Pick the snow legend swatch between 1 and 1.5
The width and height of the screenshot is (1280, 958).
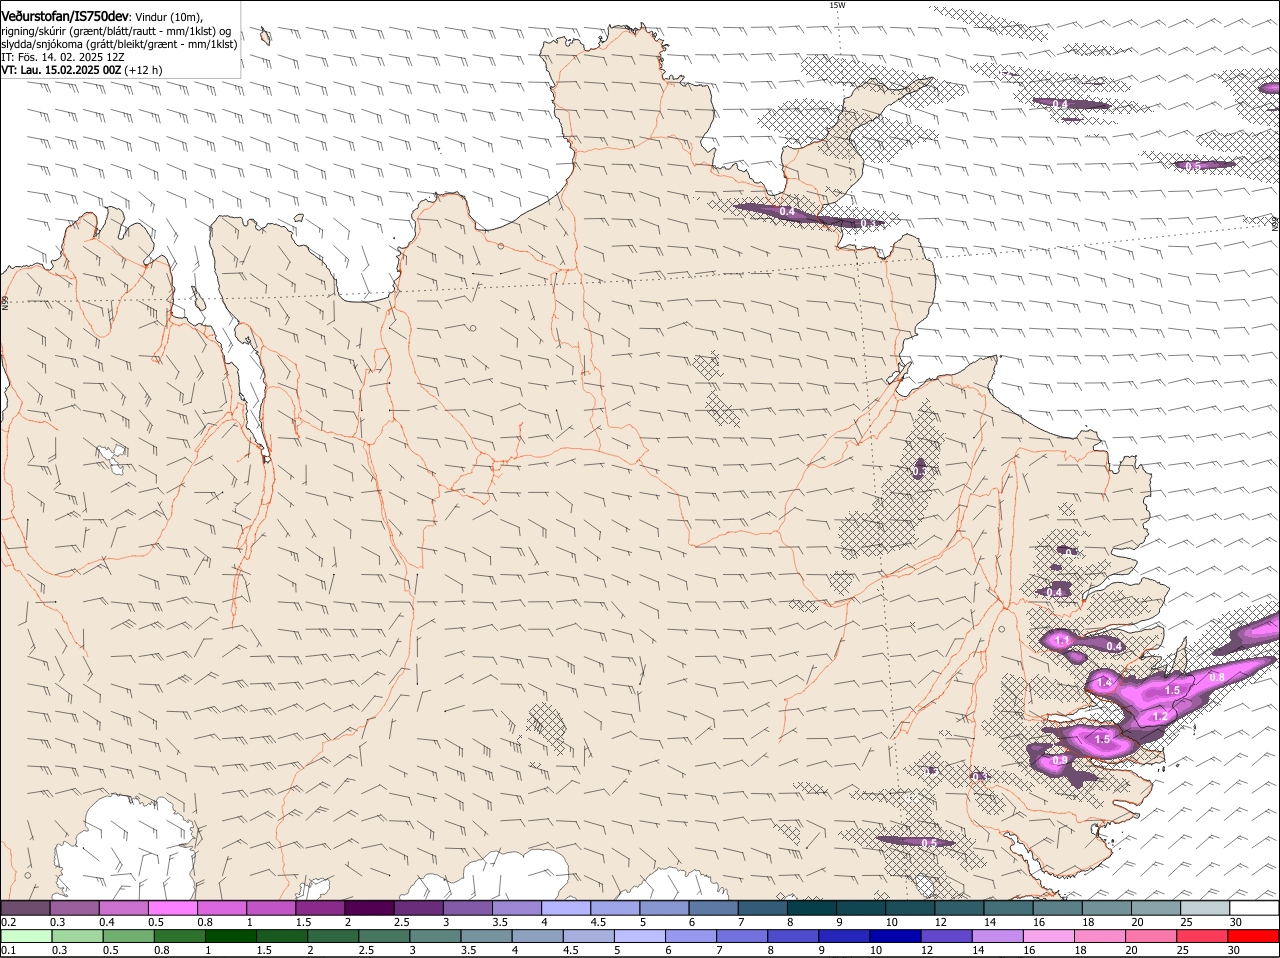[271, 908]
